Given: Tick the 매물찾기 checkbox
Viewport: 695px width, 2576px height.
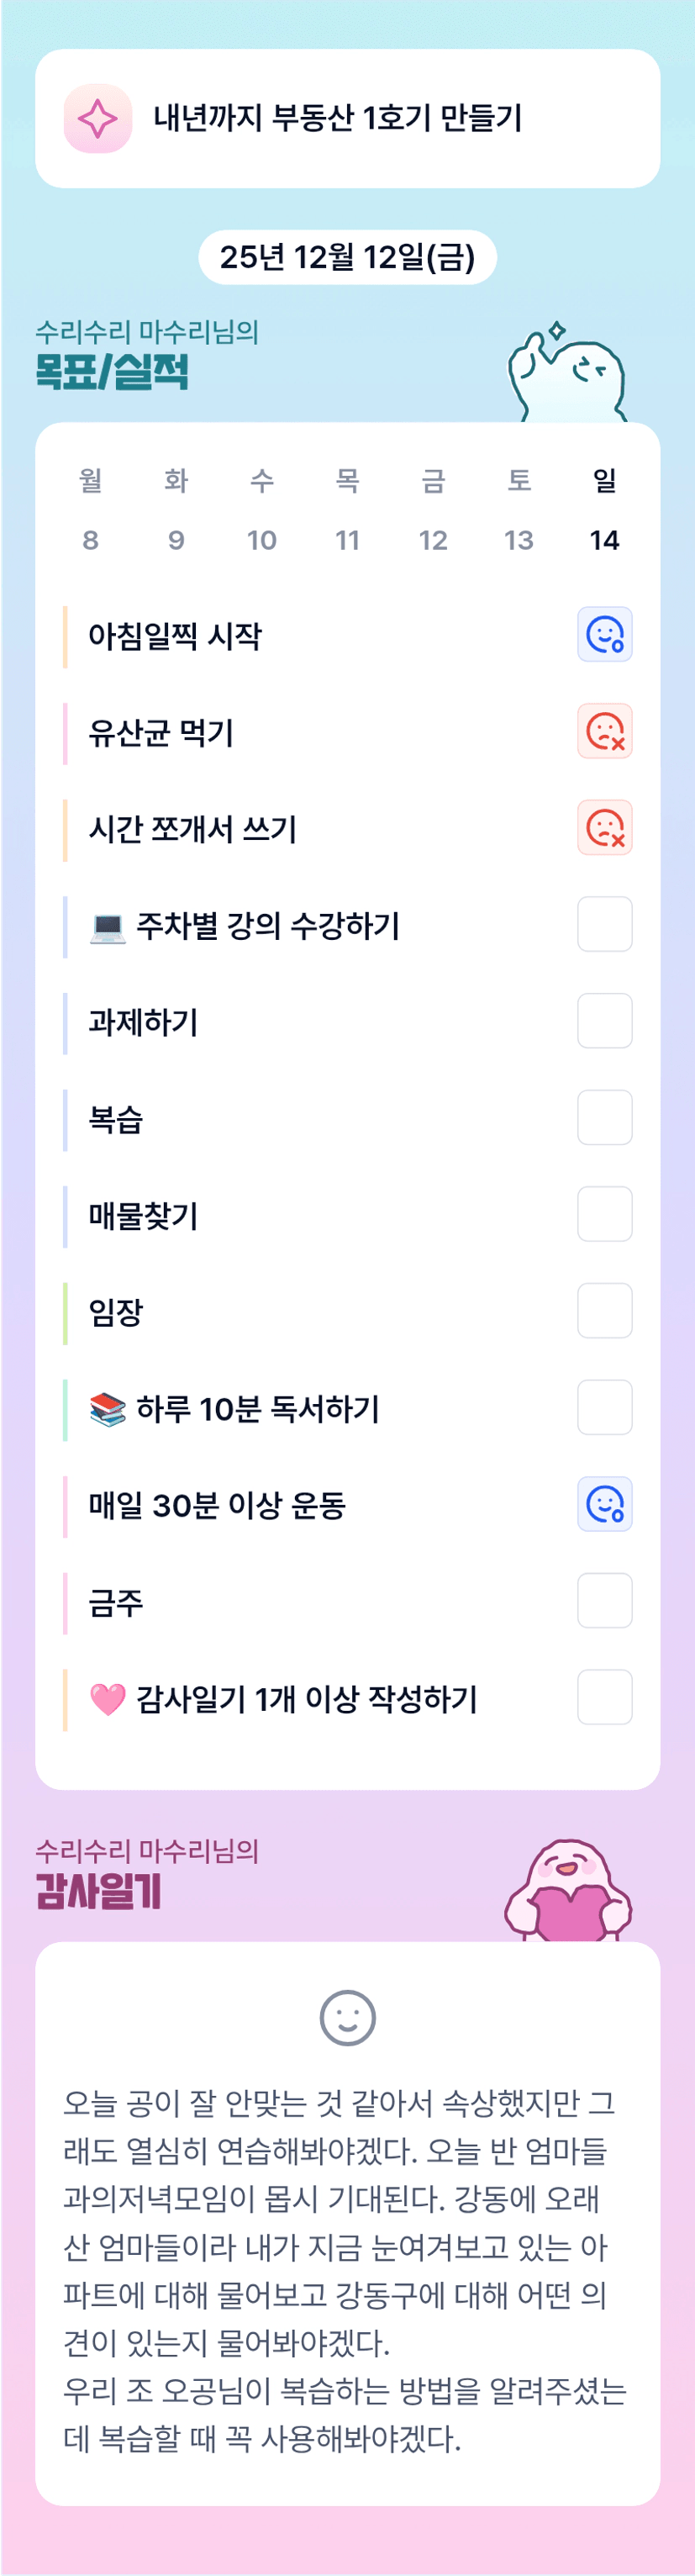Looking at the screenshot, I should [604, 1214].
